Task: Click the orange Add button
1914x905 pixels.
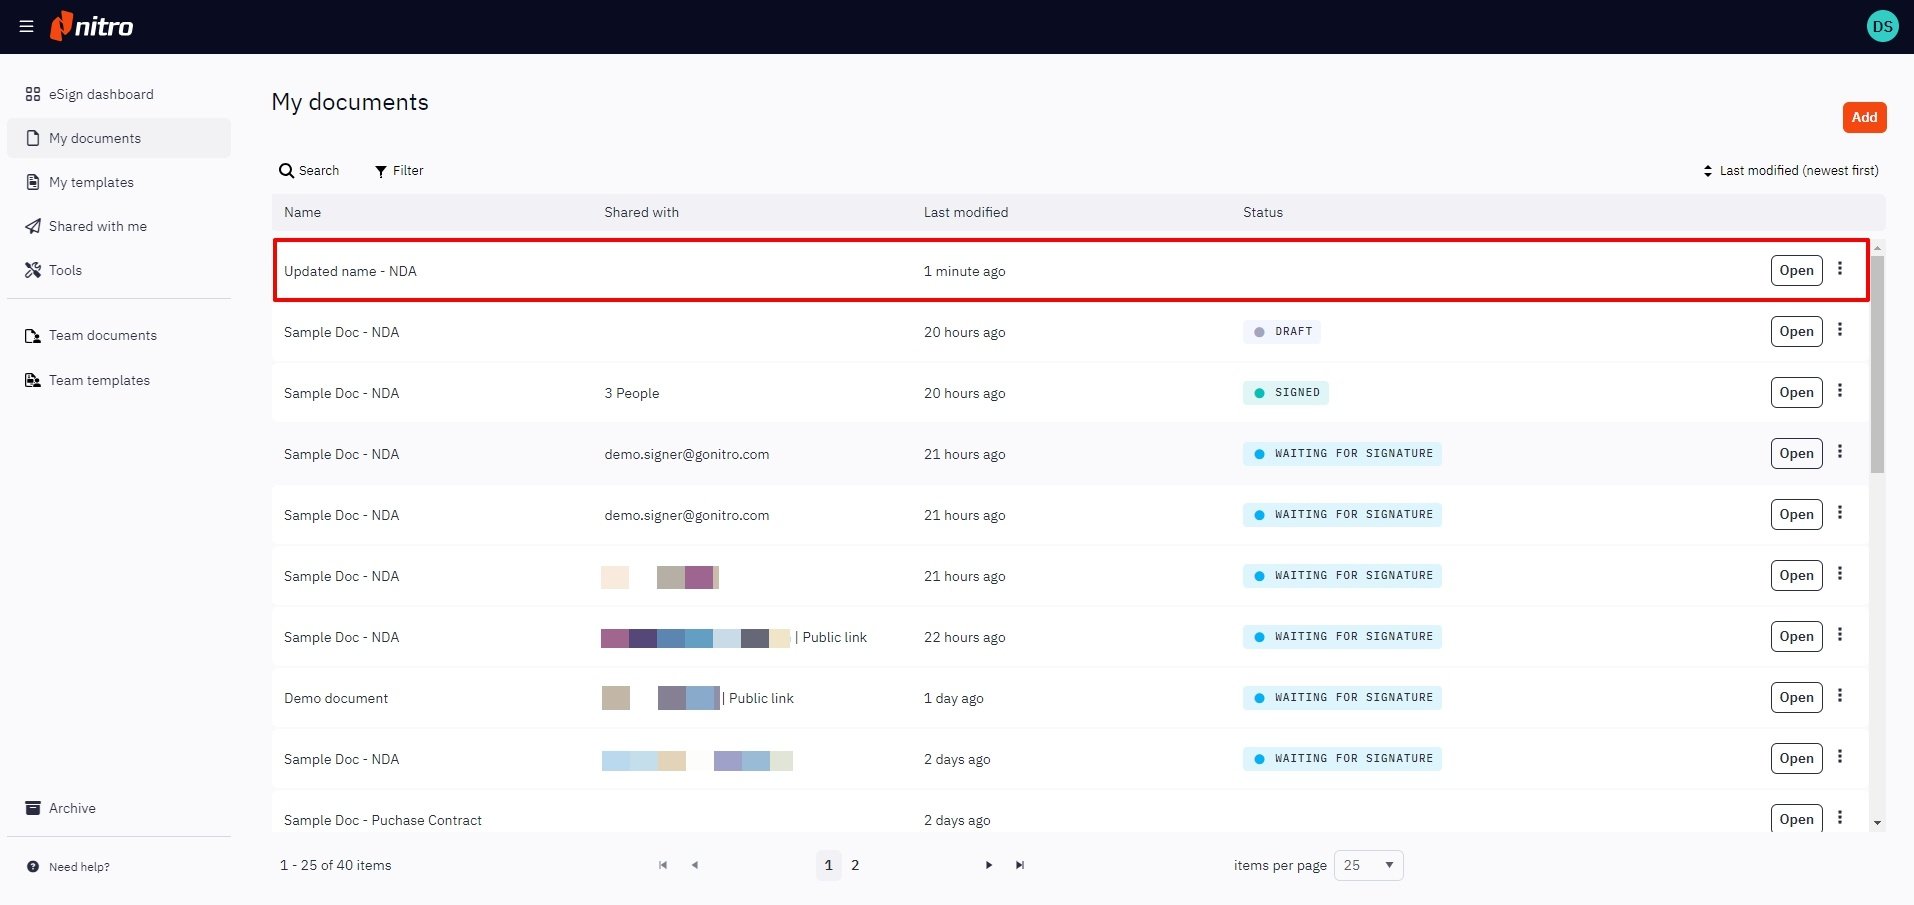Action: [x=1863, y=117]
